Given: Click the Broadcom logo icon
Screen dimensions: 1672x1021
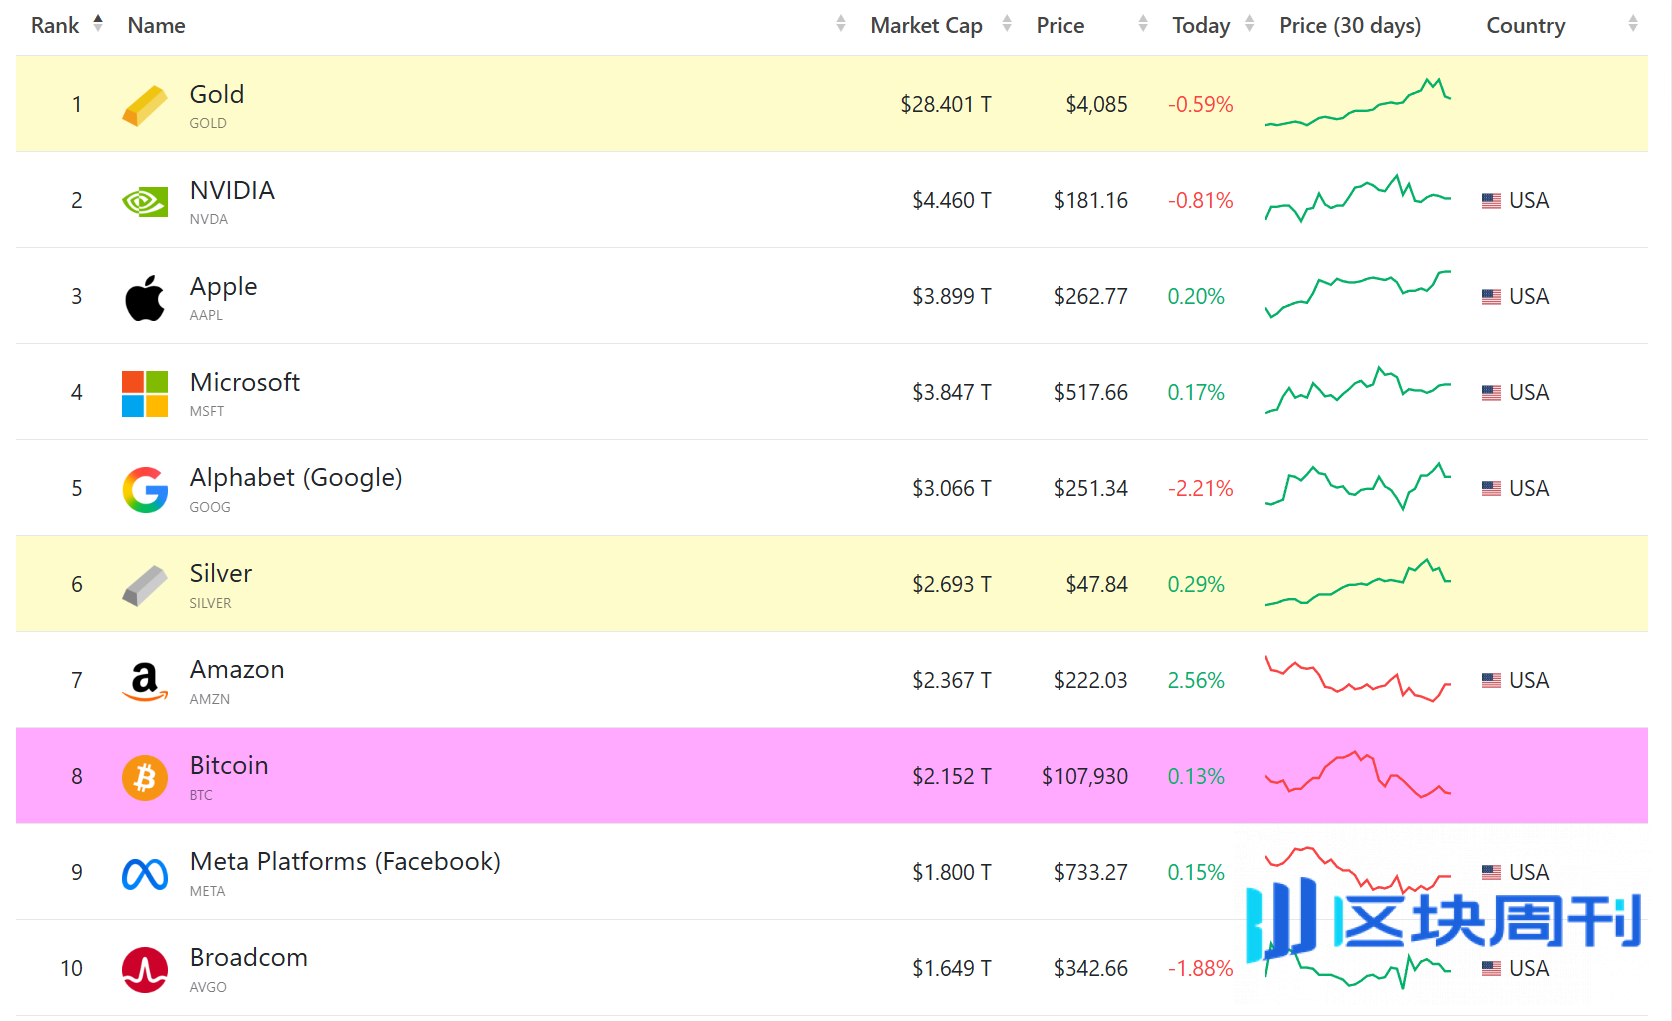Looking at the screenshot, I should pos(145,969).
